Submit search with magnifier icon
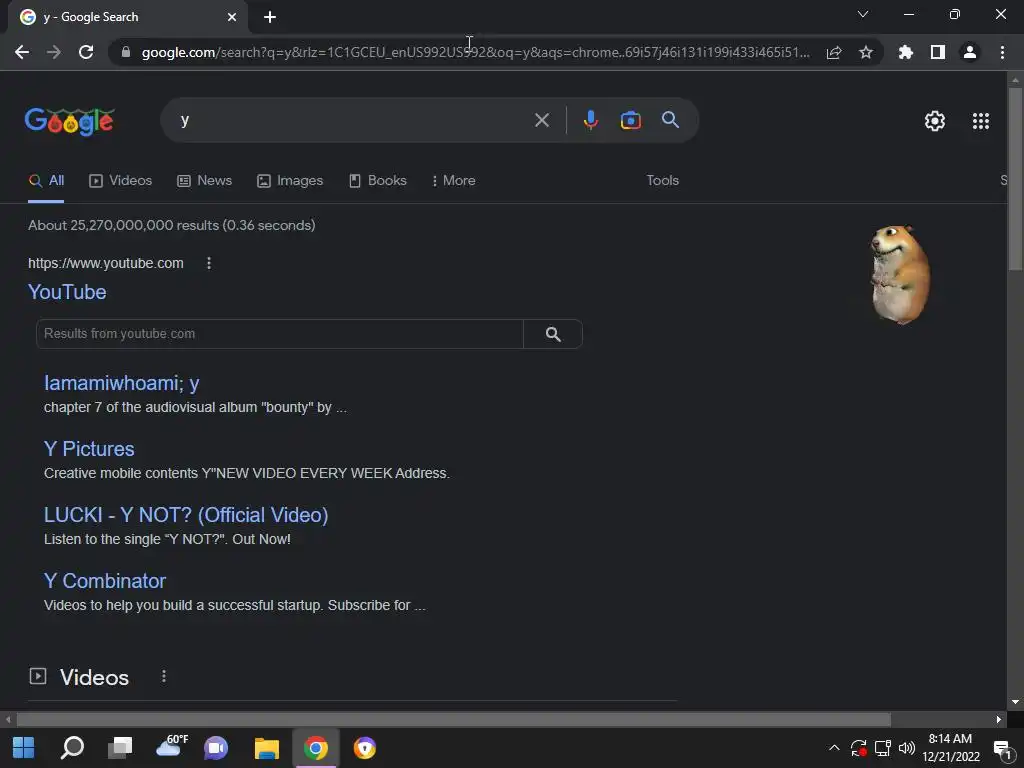1024x768 pixels. point(670,120)
